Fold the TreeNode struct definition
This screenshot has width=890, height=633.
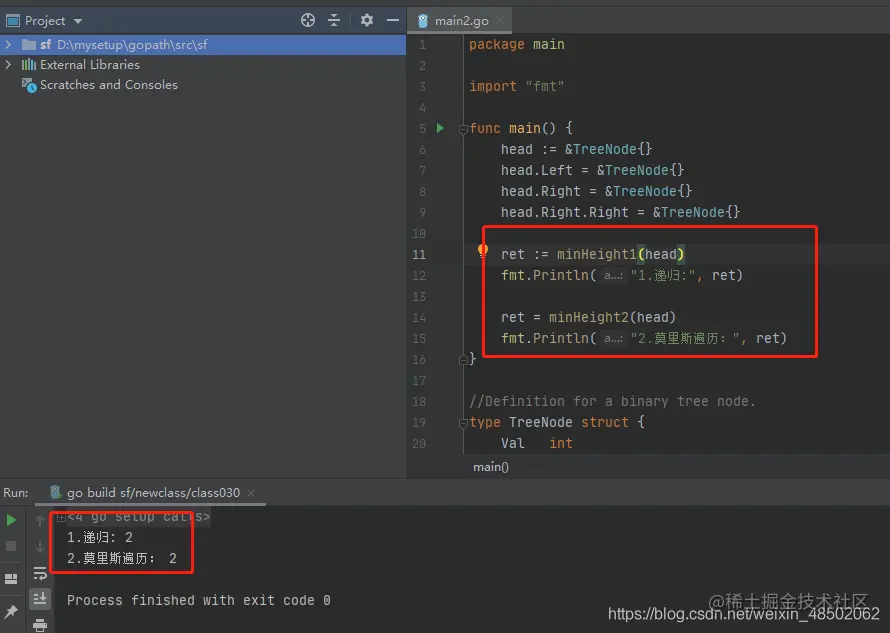click(463, 422)
